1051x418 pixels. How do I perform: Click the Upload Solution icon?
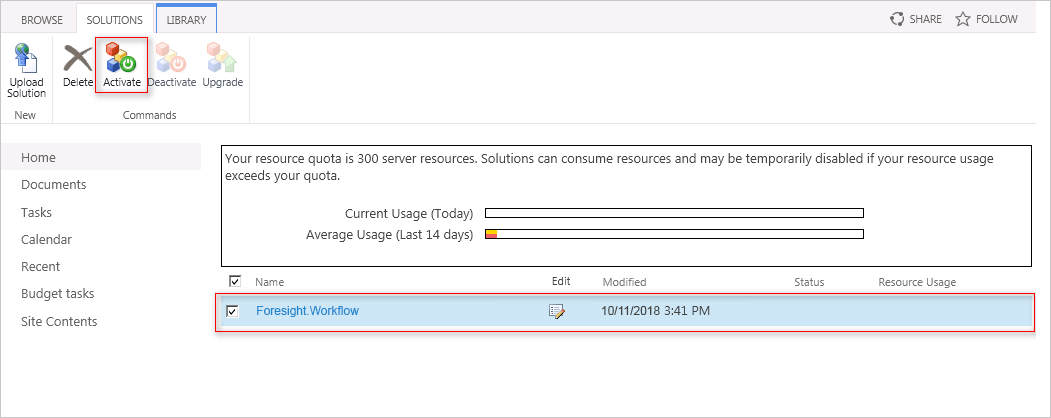point(26,58)
